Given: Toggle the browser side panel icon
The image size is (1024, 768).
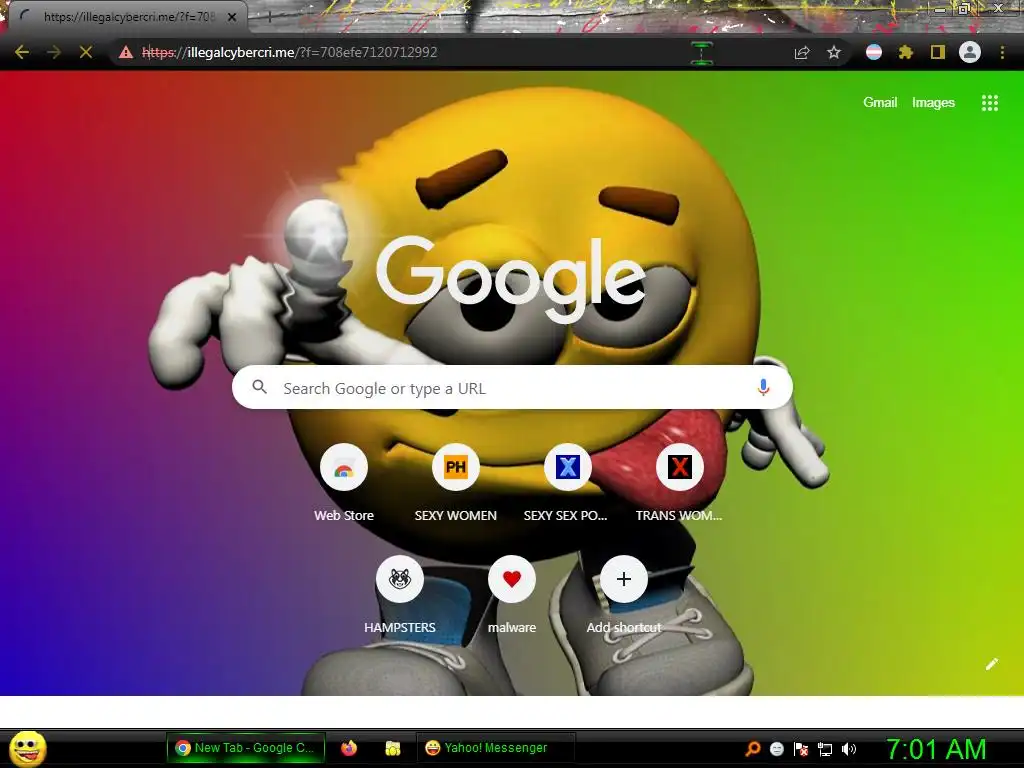Looking at the screenshot, I should point(938,52).
